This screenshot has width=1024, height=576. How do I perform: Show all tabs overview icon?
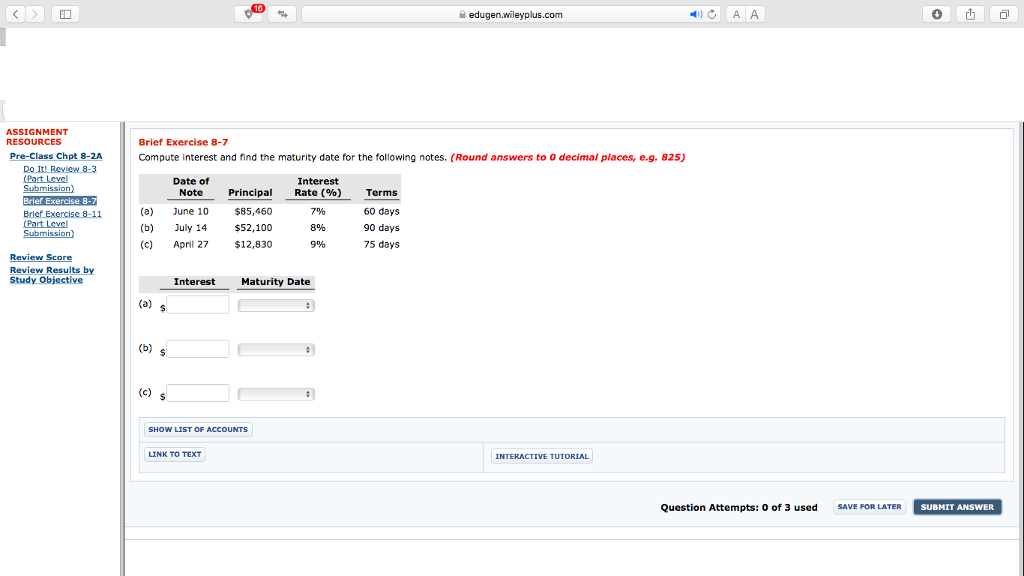(1004, 14)
